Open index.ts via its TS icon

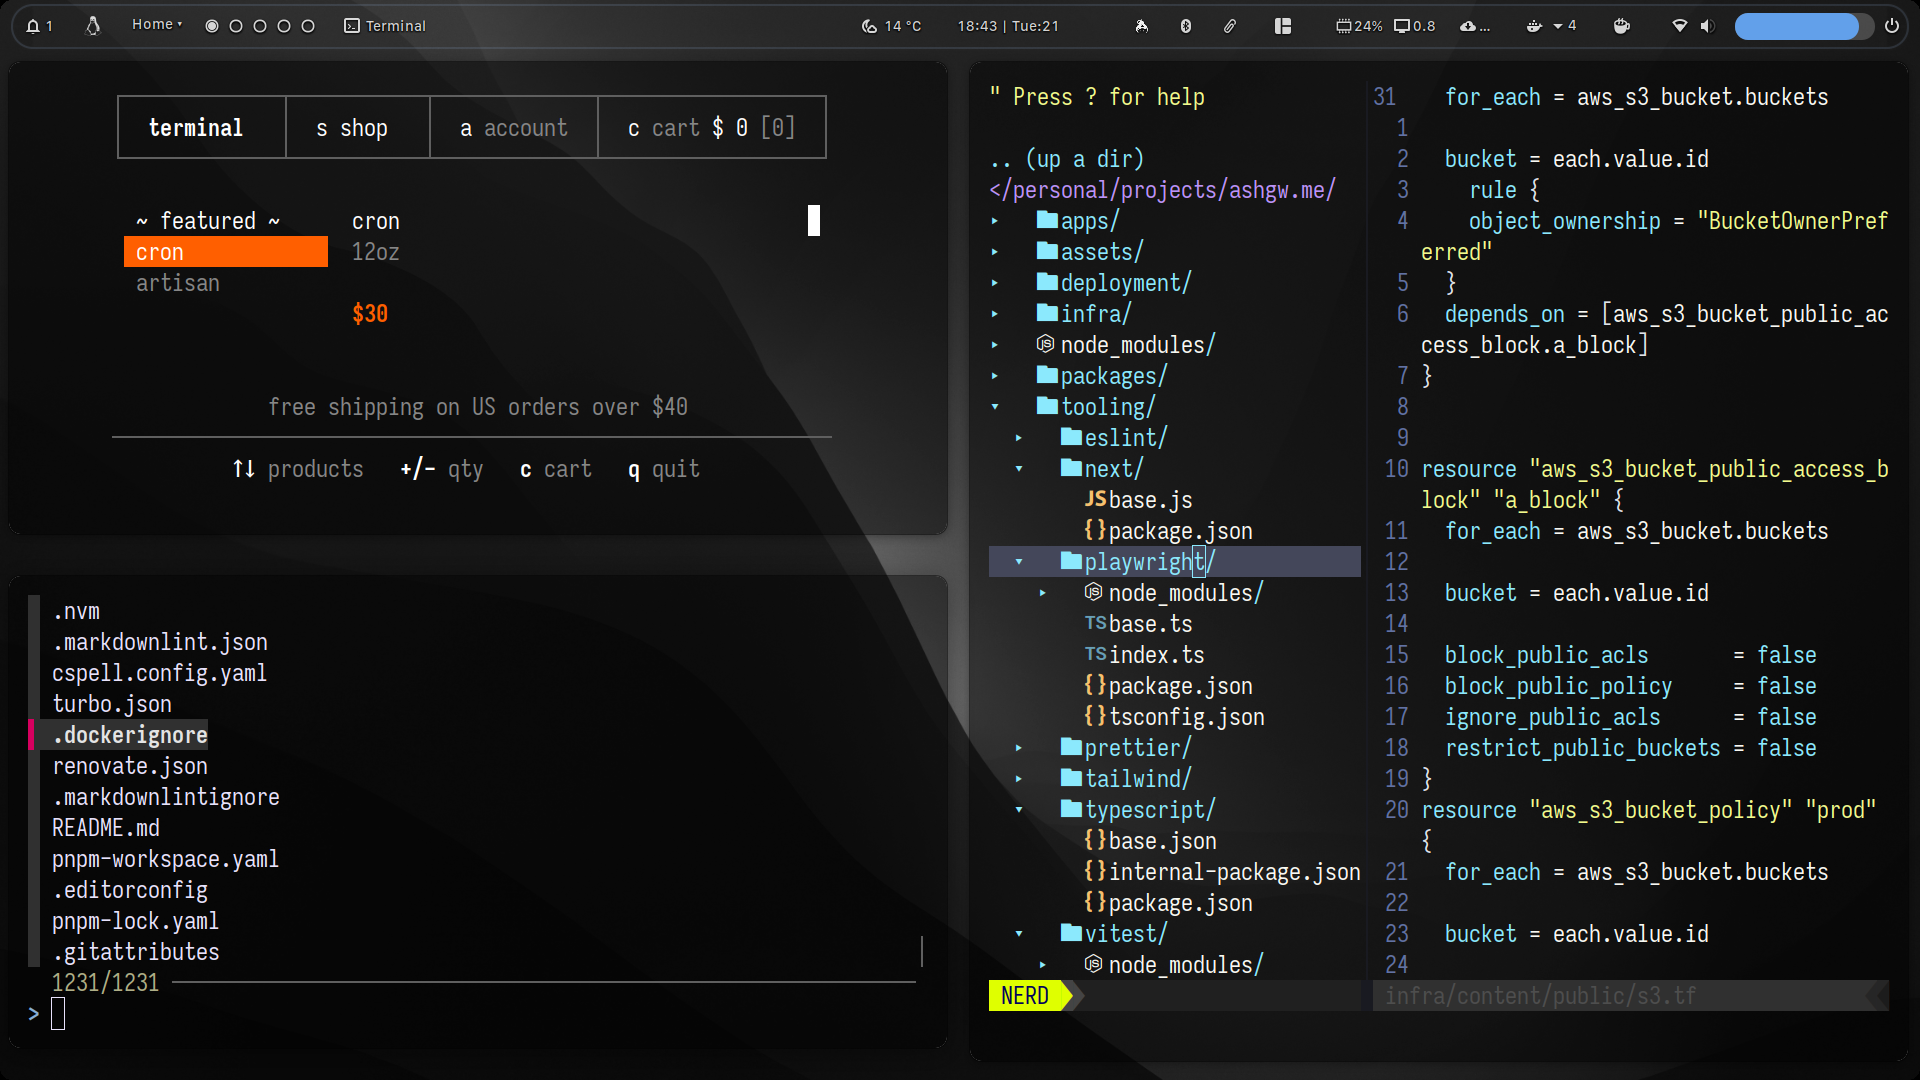(1096, 654)
